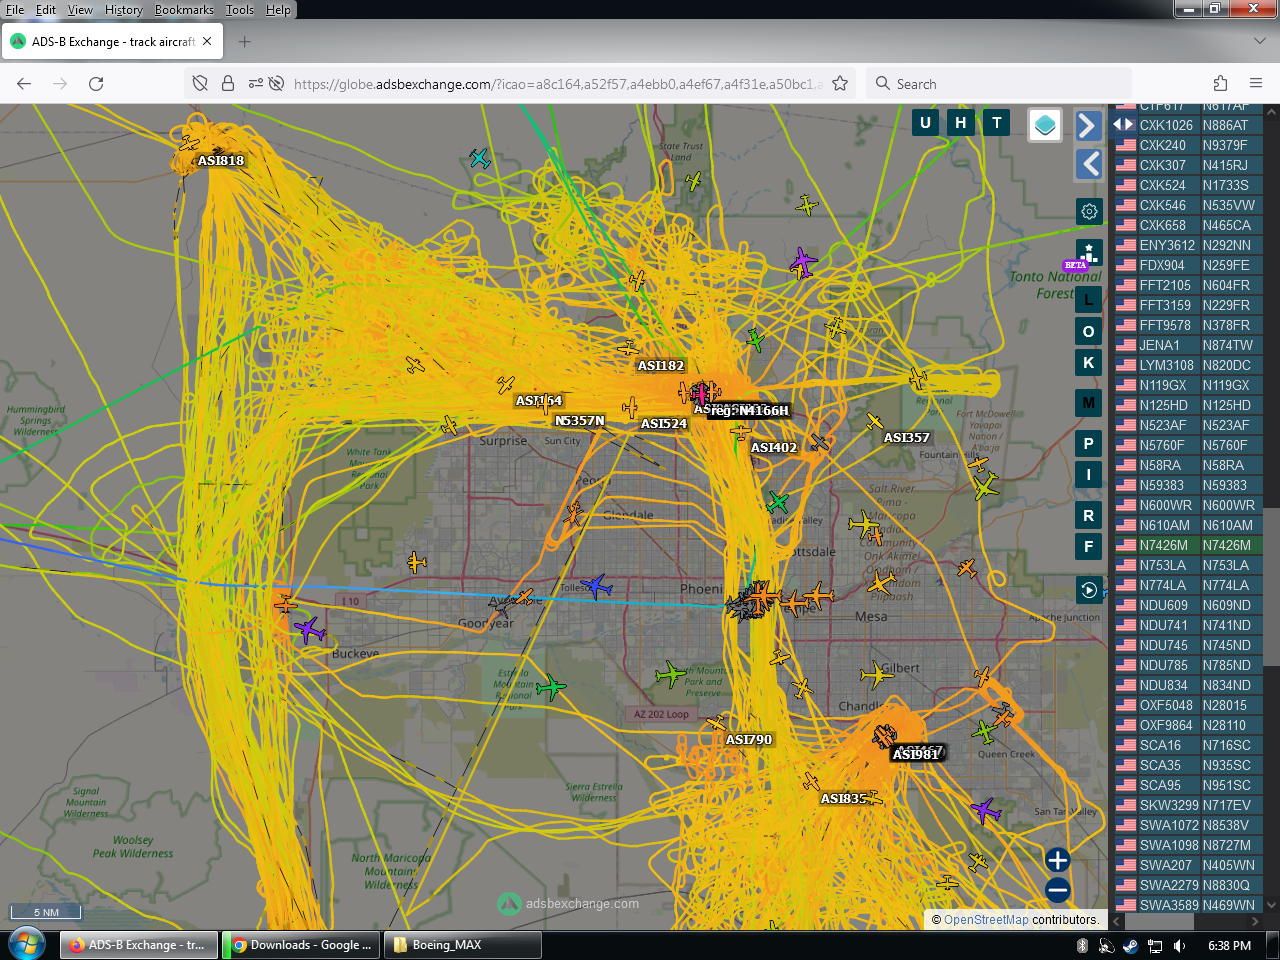Viewport: 1280px width, 960px height.
Task: Open the OpenStreetMap attribution link
Action: coord(986,920)
